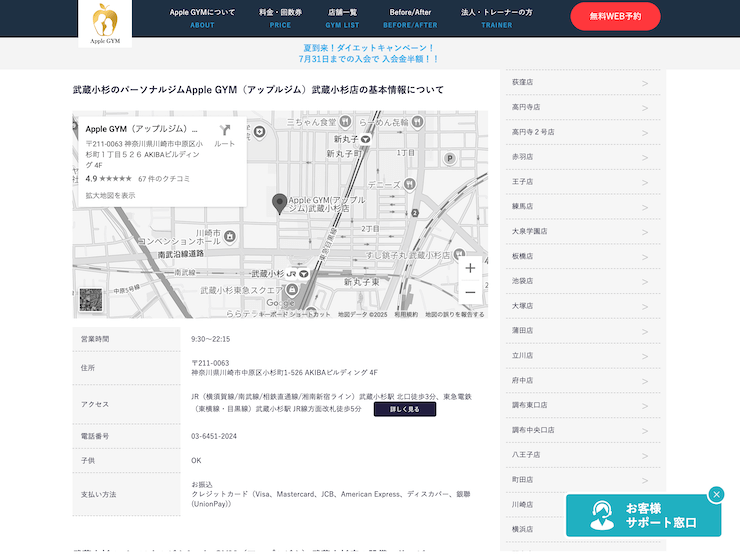Click the route directions icon on map card
The height and width of the screenshot is (555, 740).
[225, 129]
